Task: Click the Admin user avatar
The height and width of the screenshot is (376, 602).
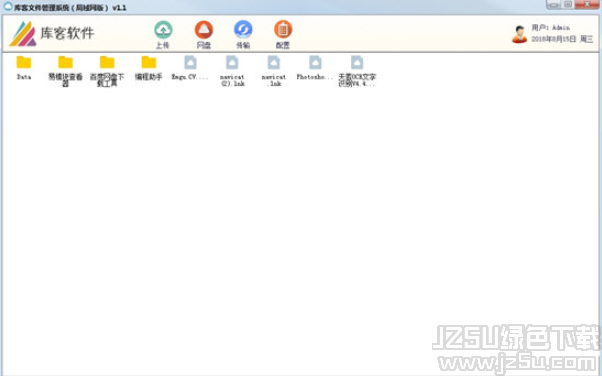Action: pos(519,34)
